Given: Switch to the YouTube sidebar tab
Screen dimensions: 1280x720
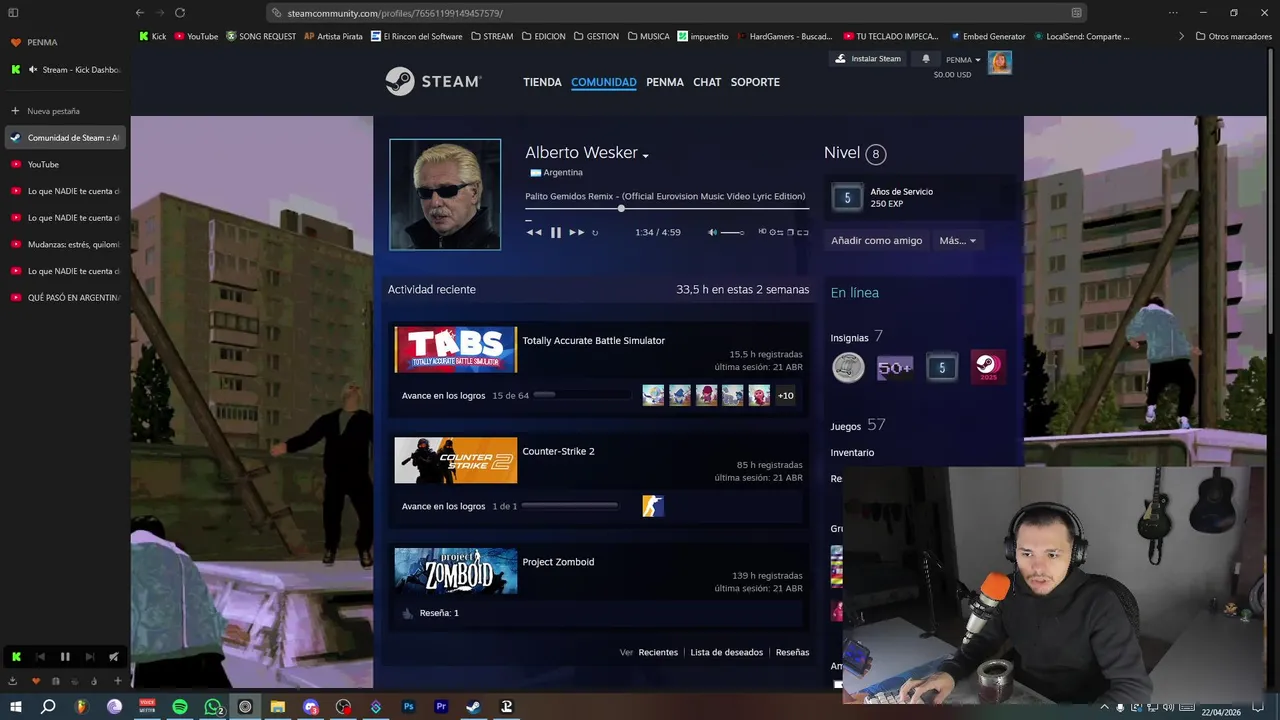Looking at the screenshot, I should (65, 164).
